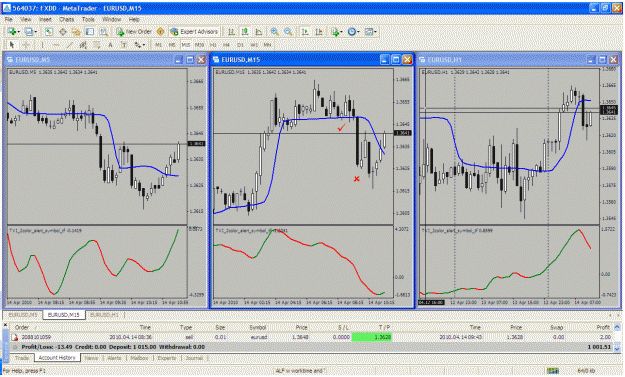Open the Tools menu
Image resolution: width=625 pixels, height=377 pixels.
[x=88, y=19]
